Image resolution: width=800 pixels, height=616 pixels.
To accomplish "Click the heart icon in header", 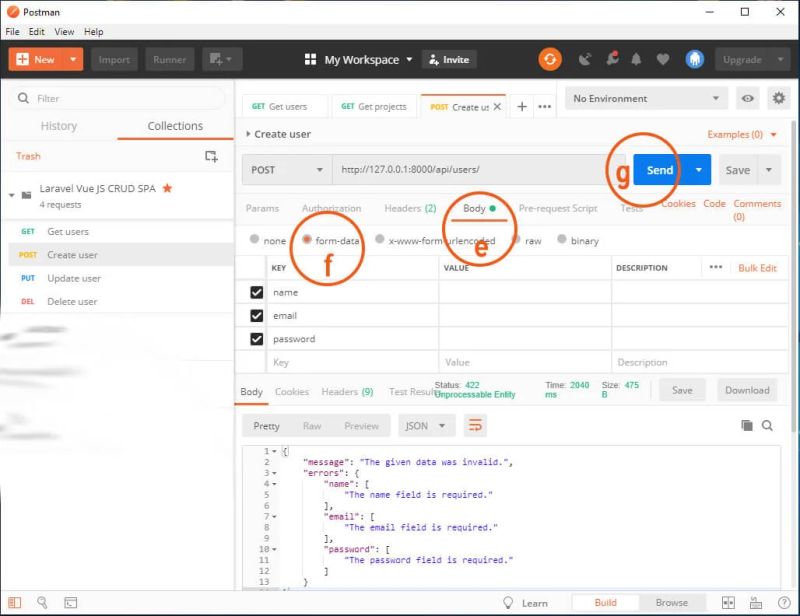I will tap(663, 59).
